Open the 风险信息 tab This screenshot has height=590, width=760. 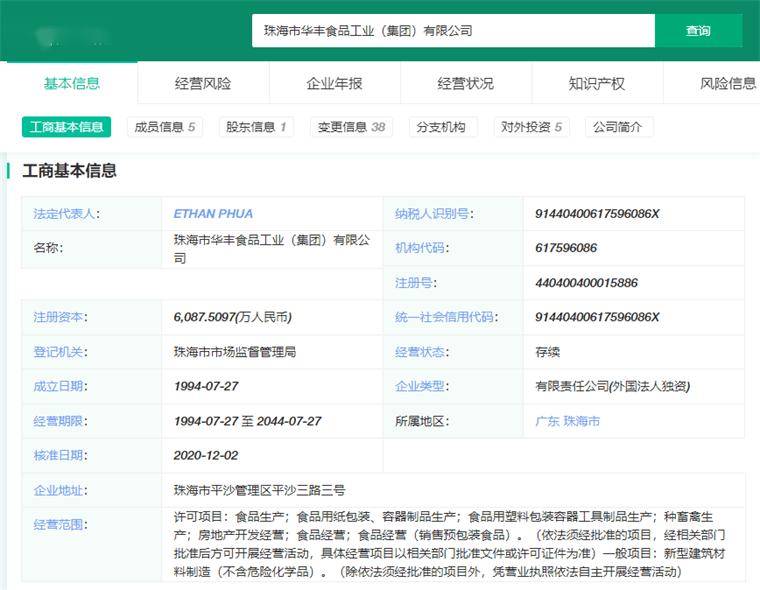coord(728,83)
